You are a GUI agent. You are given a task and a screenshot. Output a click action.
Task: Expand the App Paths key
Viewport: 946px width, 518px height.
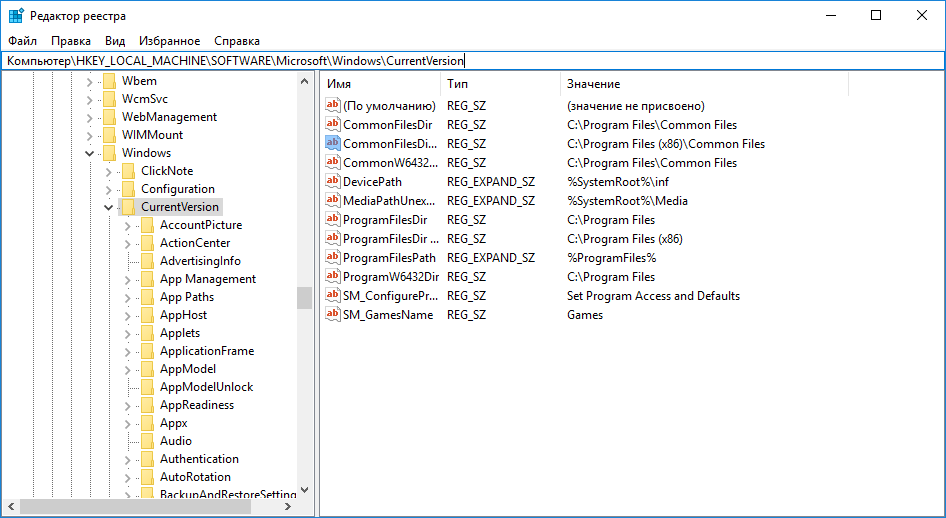pyautogui.click(x=128, y=297)
